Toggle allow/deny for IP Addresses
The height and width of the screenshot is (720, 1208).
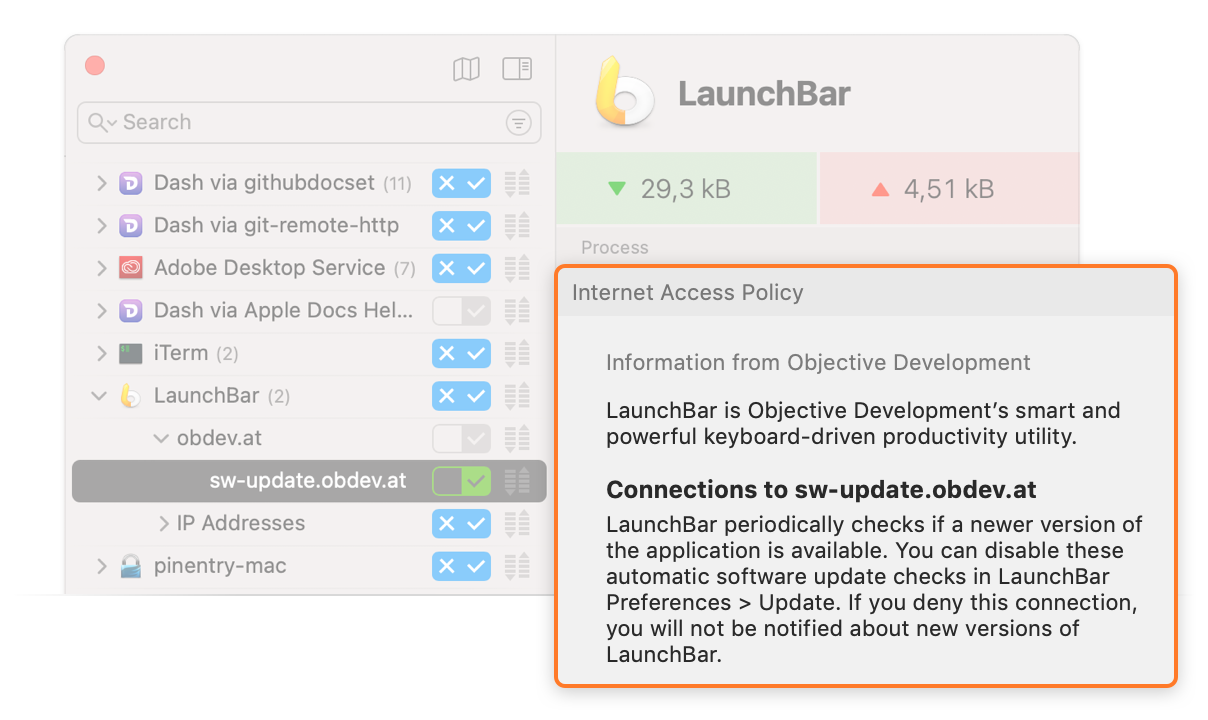(462, 523)
